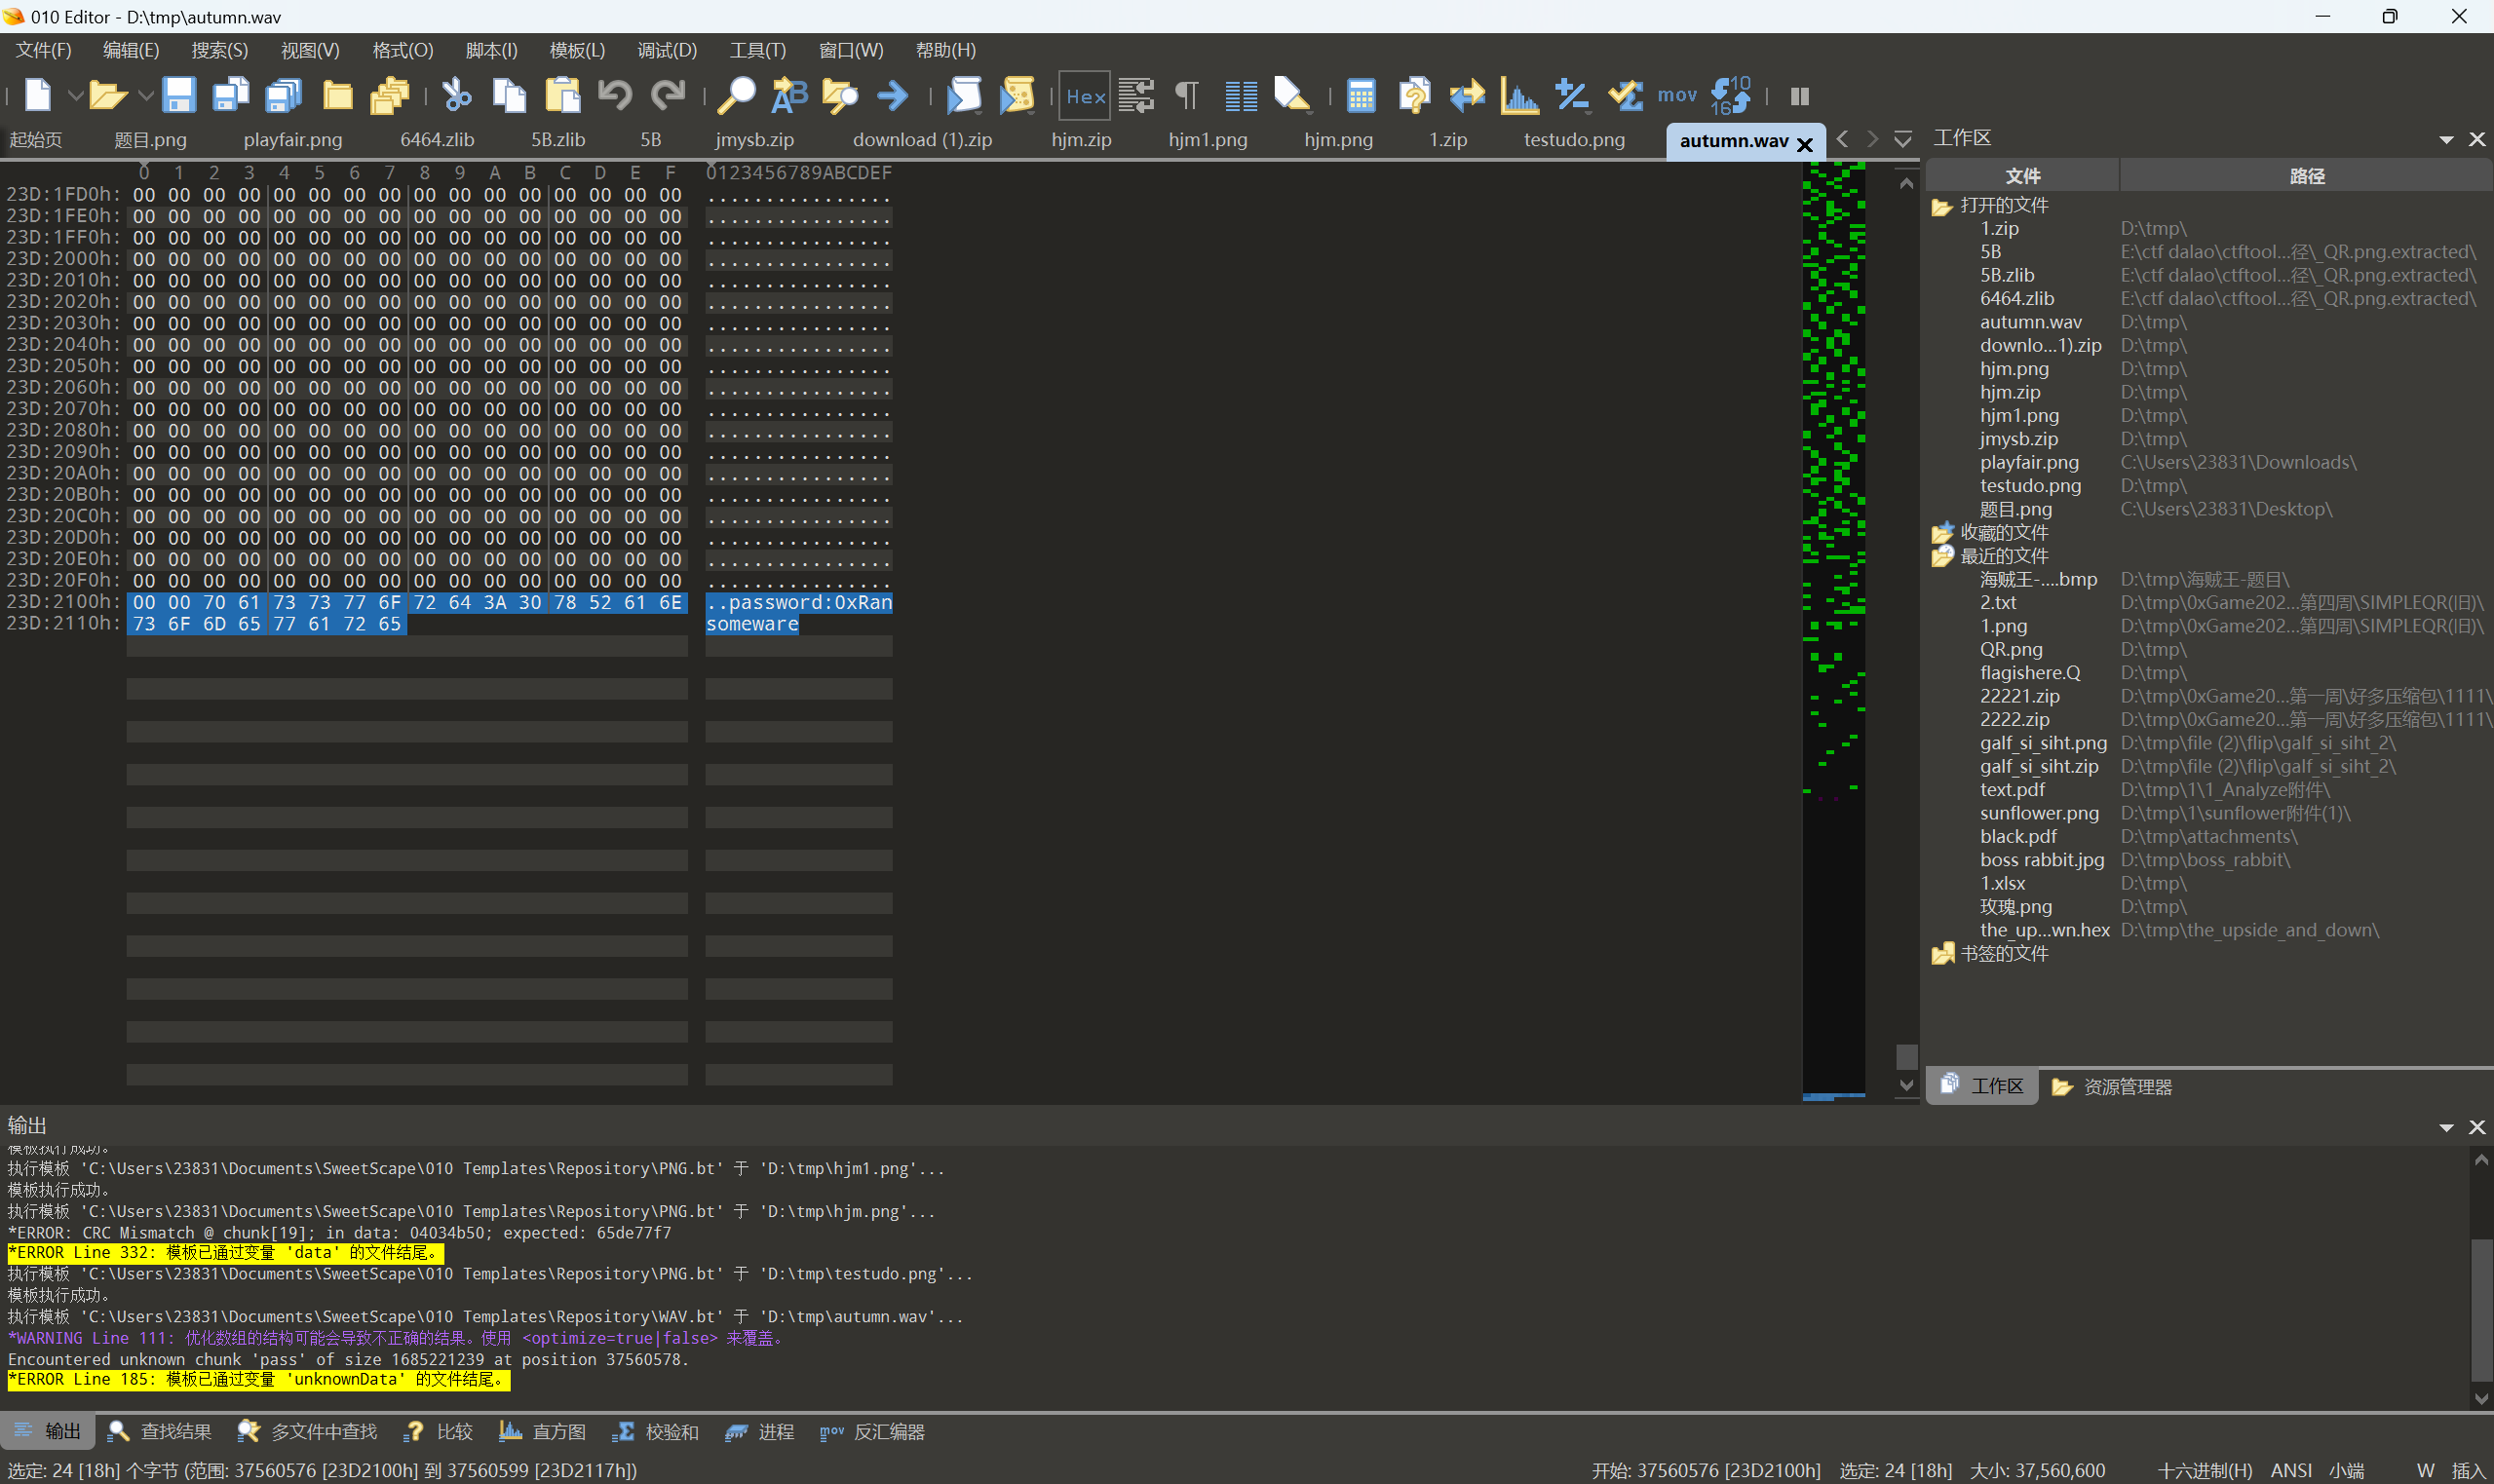This screenshot has height=1484, width=2494.
Task: Open the mov Disassembler icon
Action: [x=1677, y=96]
